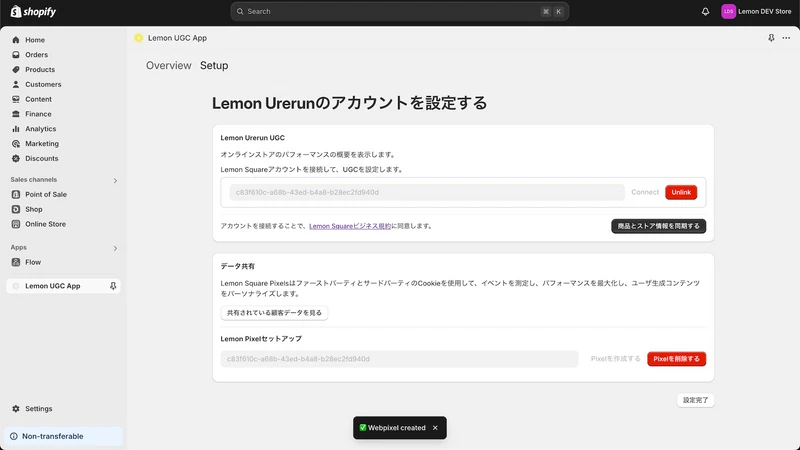The height and width of the screenshot is (450, 800).
Task: Click the red Pixelを削除する button
Action: (x=677, y=359)
